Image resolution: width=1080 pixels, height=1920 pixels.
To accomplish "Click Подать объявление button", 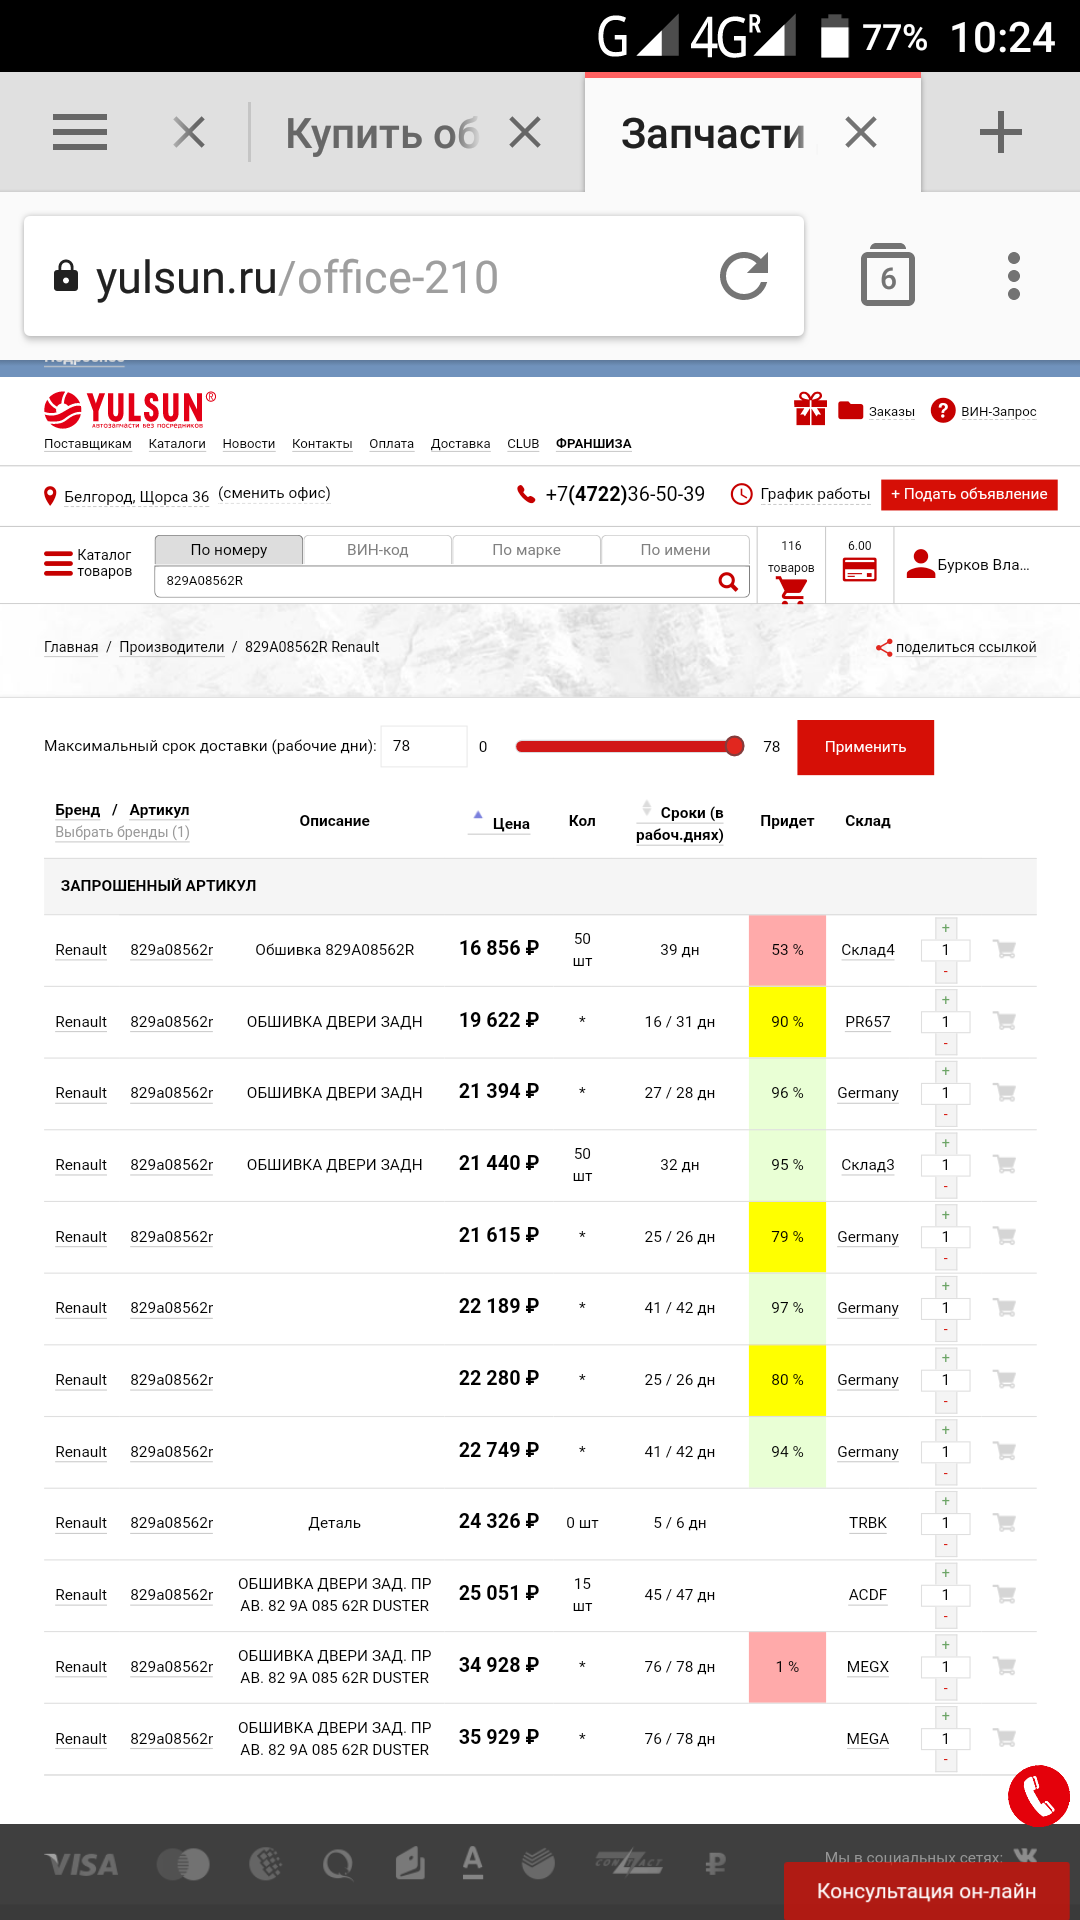I will coord(969,495).
